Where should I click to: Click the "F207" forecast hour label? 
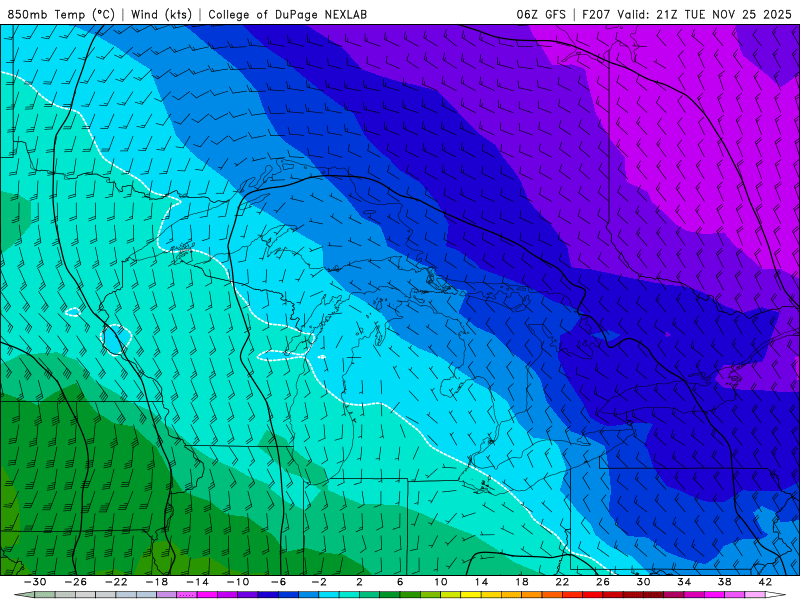click(596, 14)
